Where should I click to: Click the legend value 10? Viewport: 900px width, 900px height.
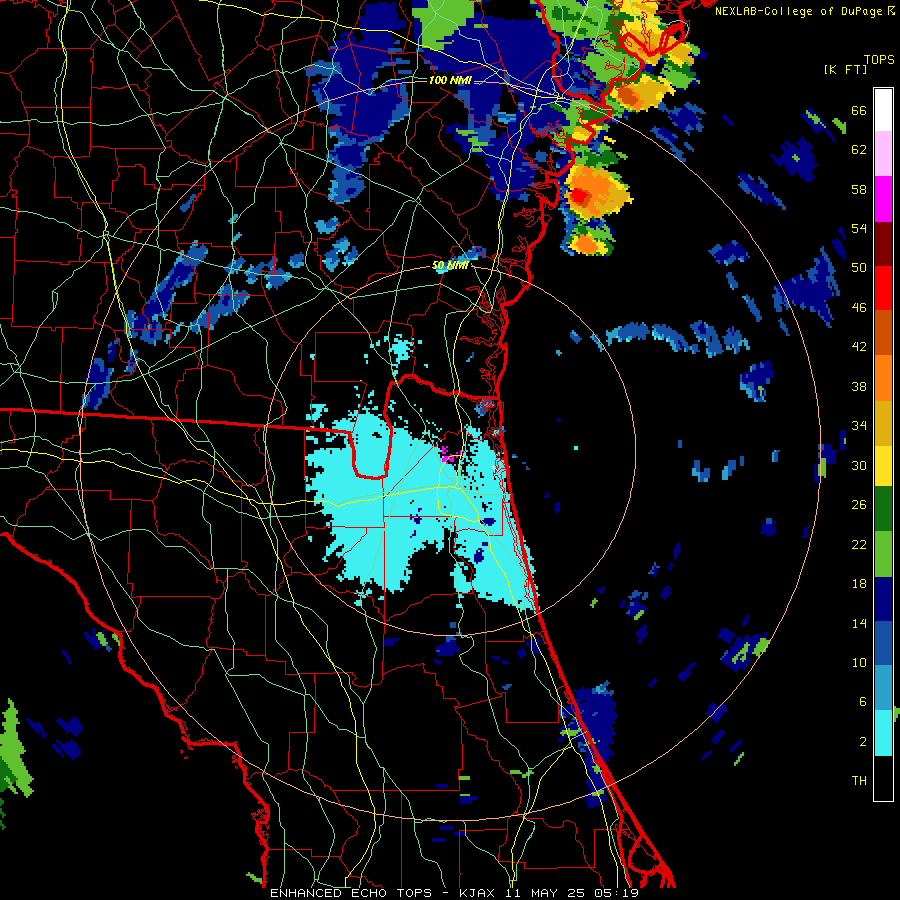point(859,662)
